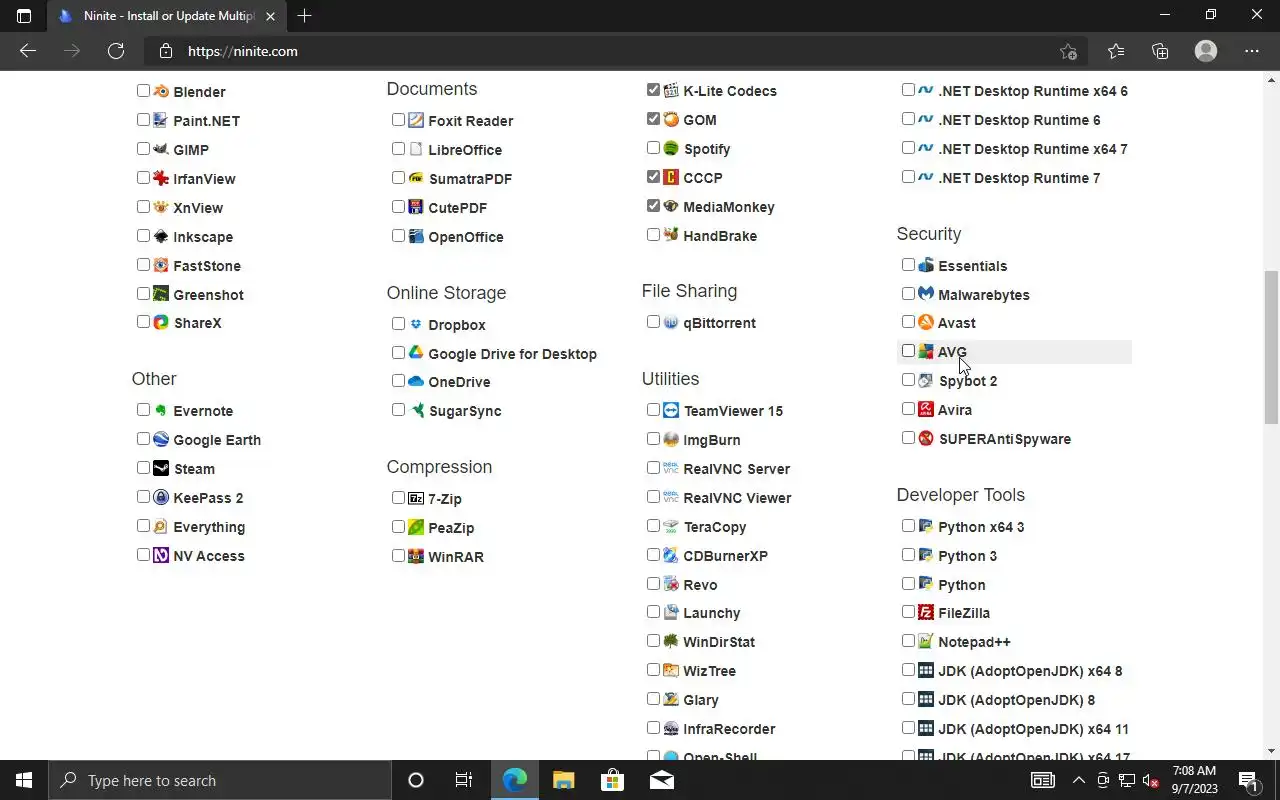This screenshot has width=1280, height=800.
Task: Click the muted volume tray icon
Action: click(1151, 780)
